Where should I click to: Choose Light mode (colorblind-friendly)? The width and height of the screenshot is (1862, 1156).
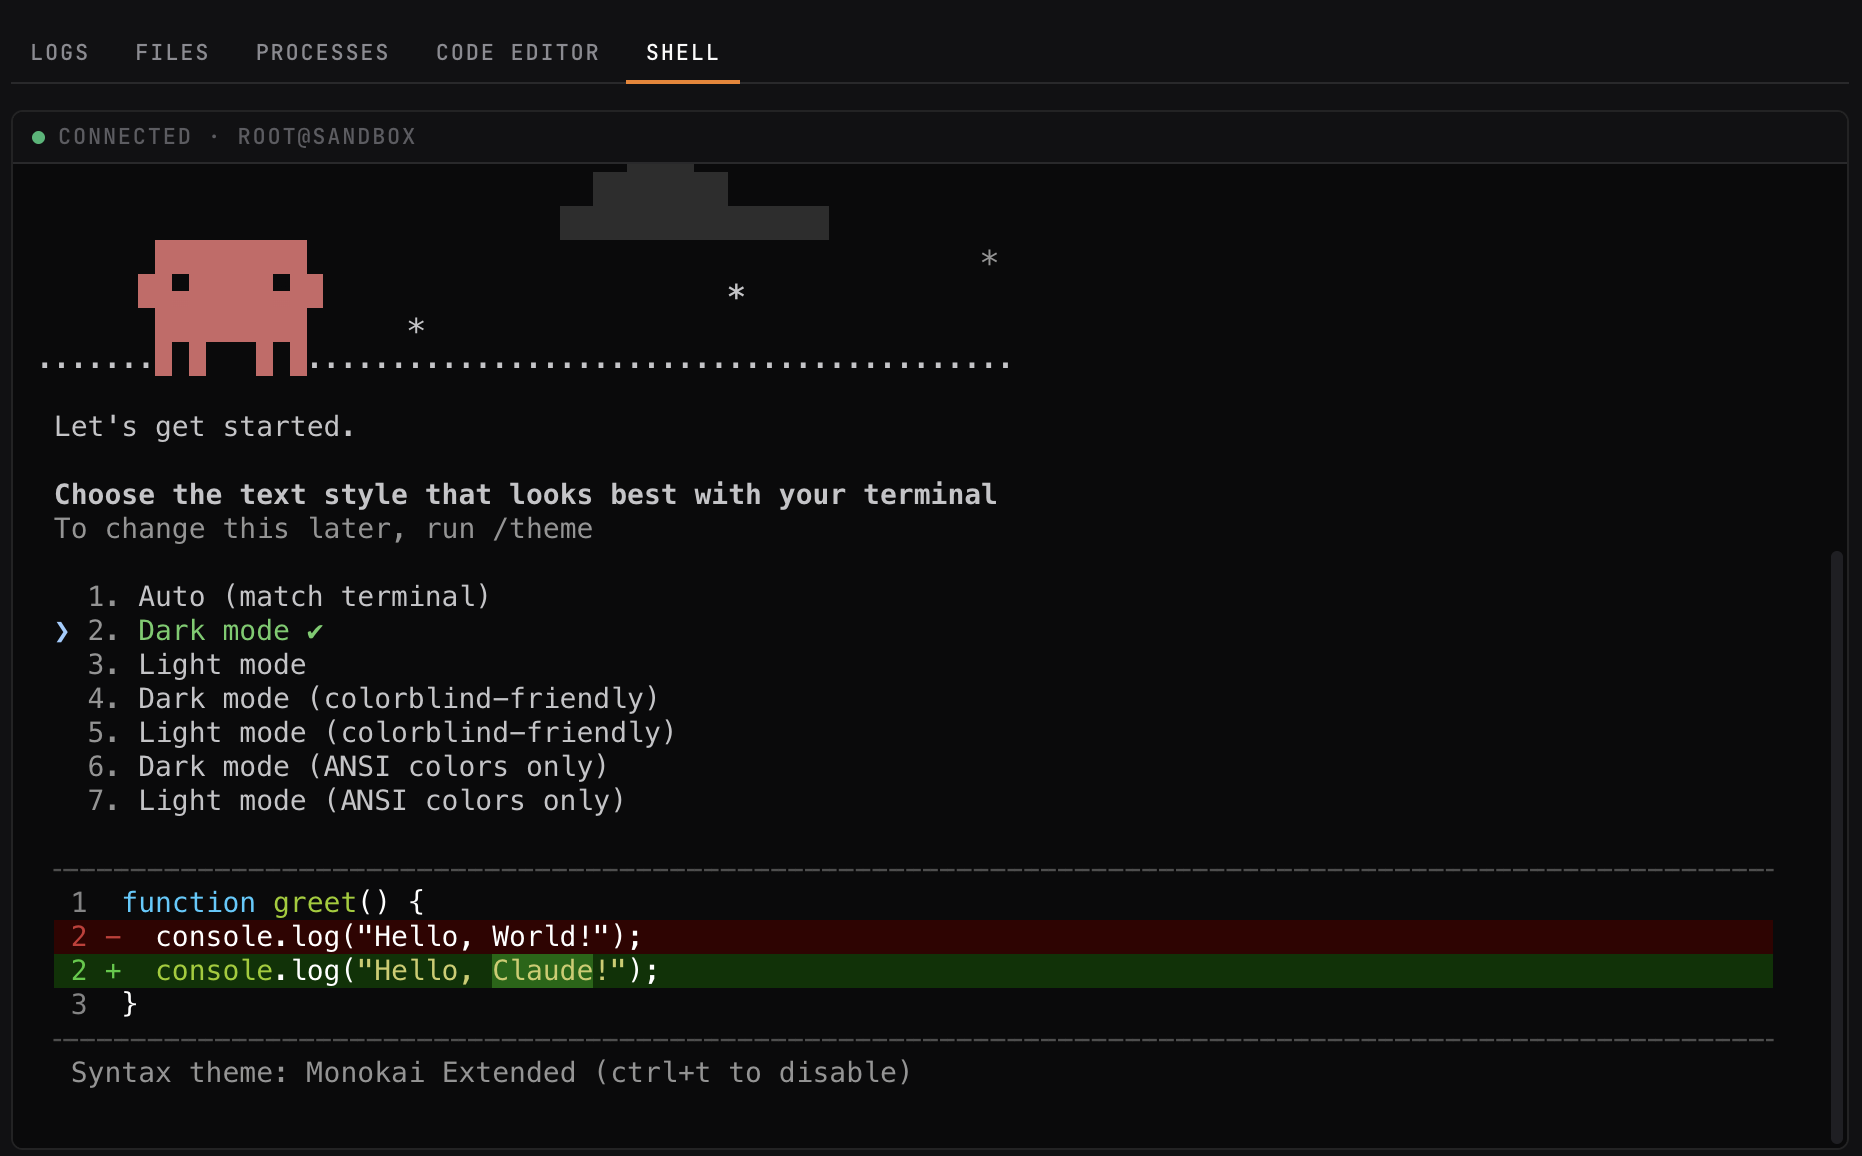point(381,733)
